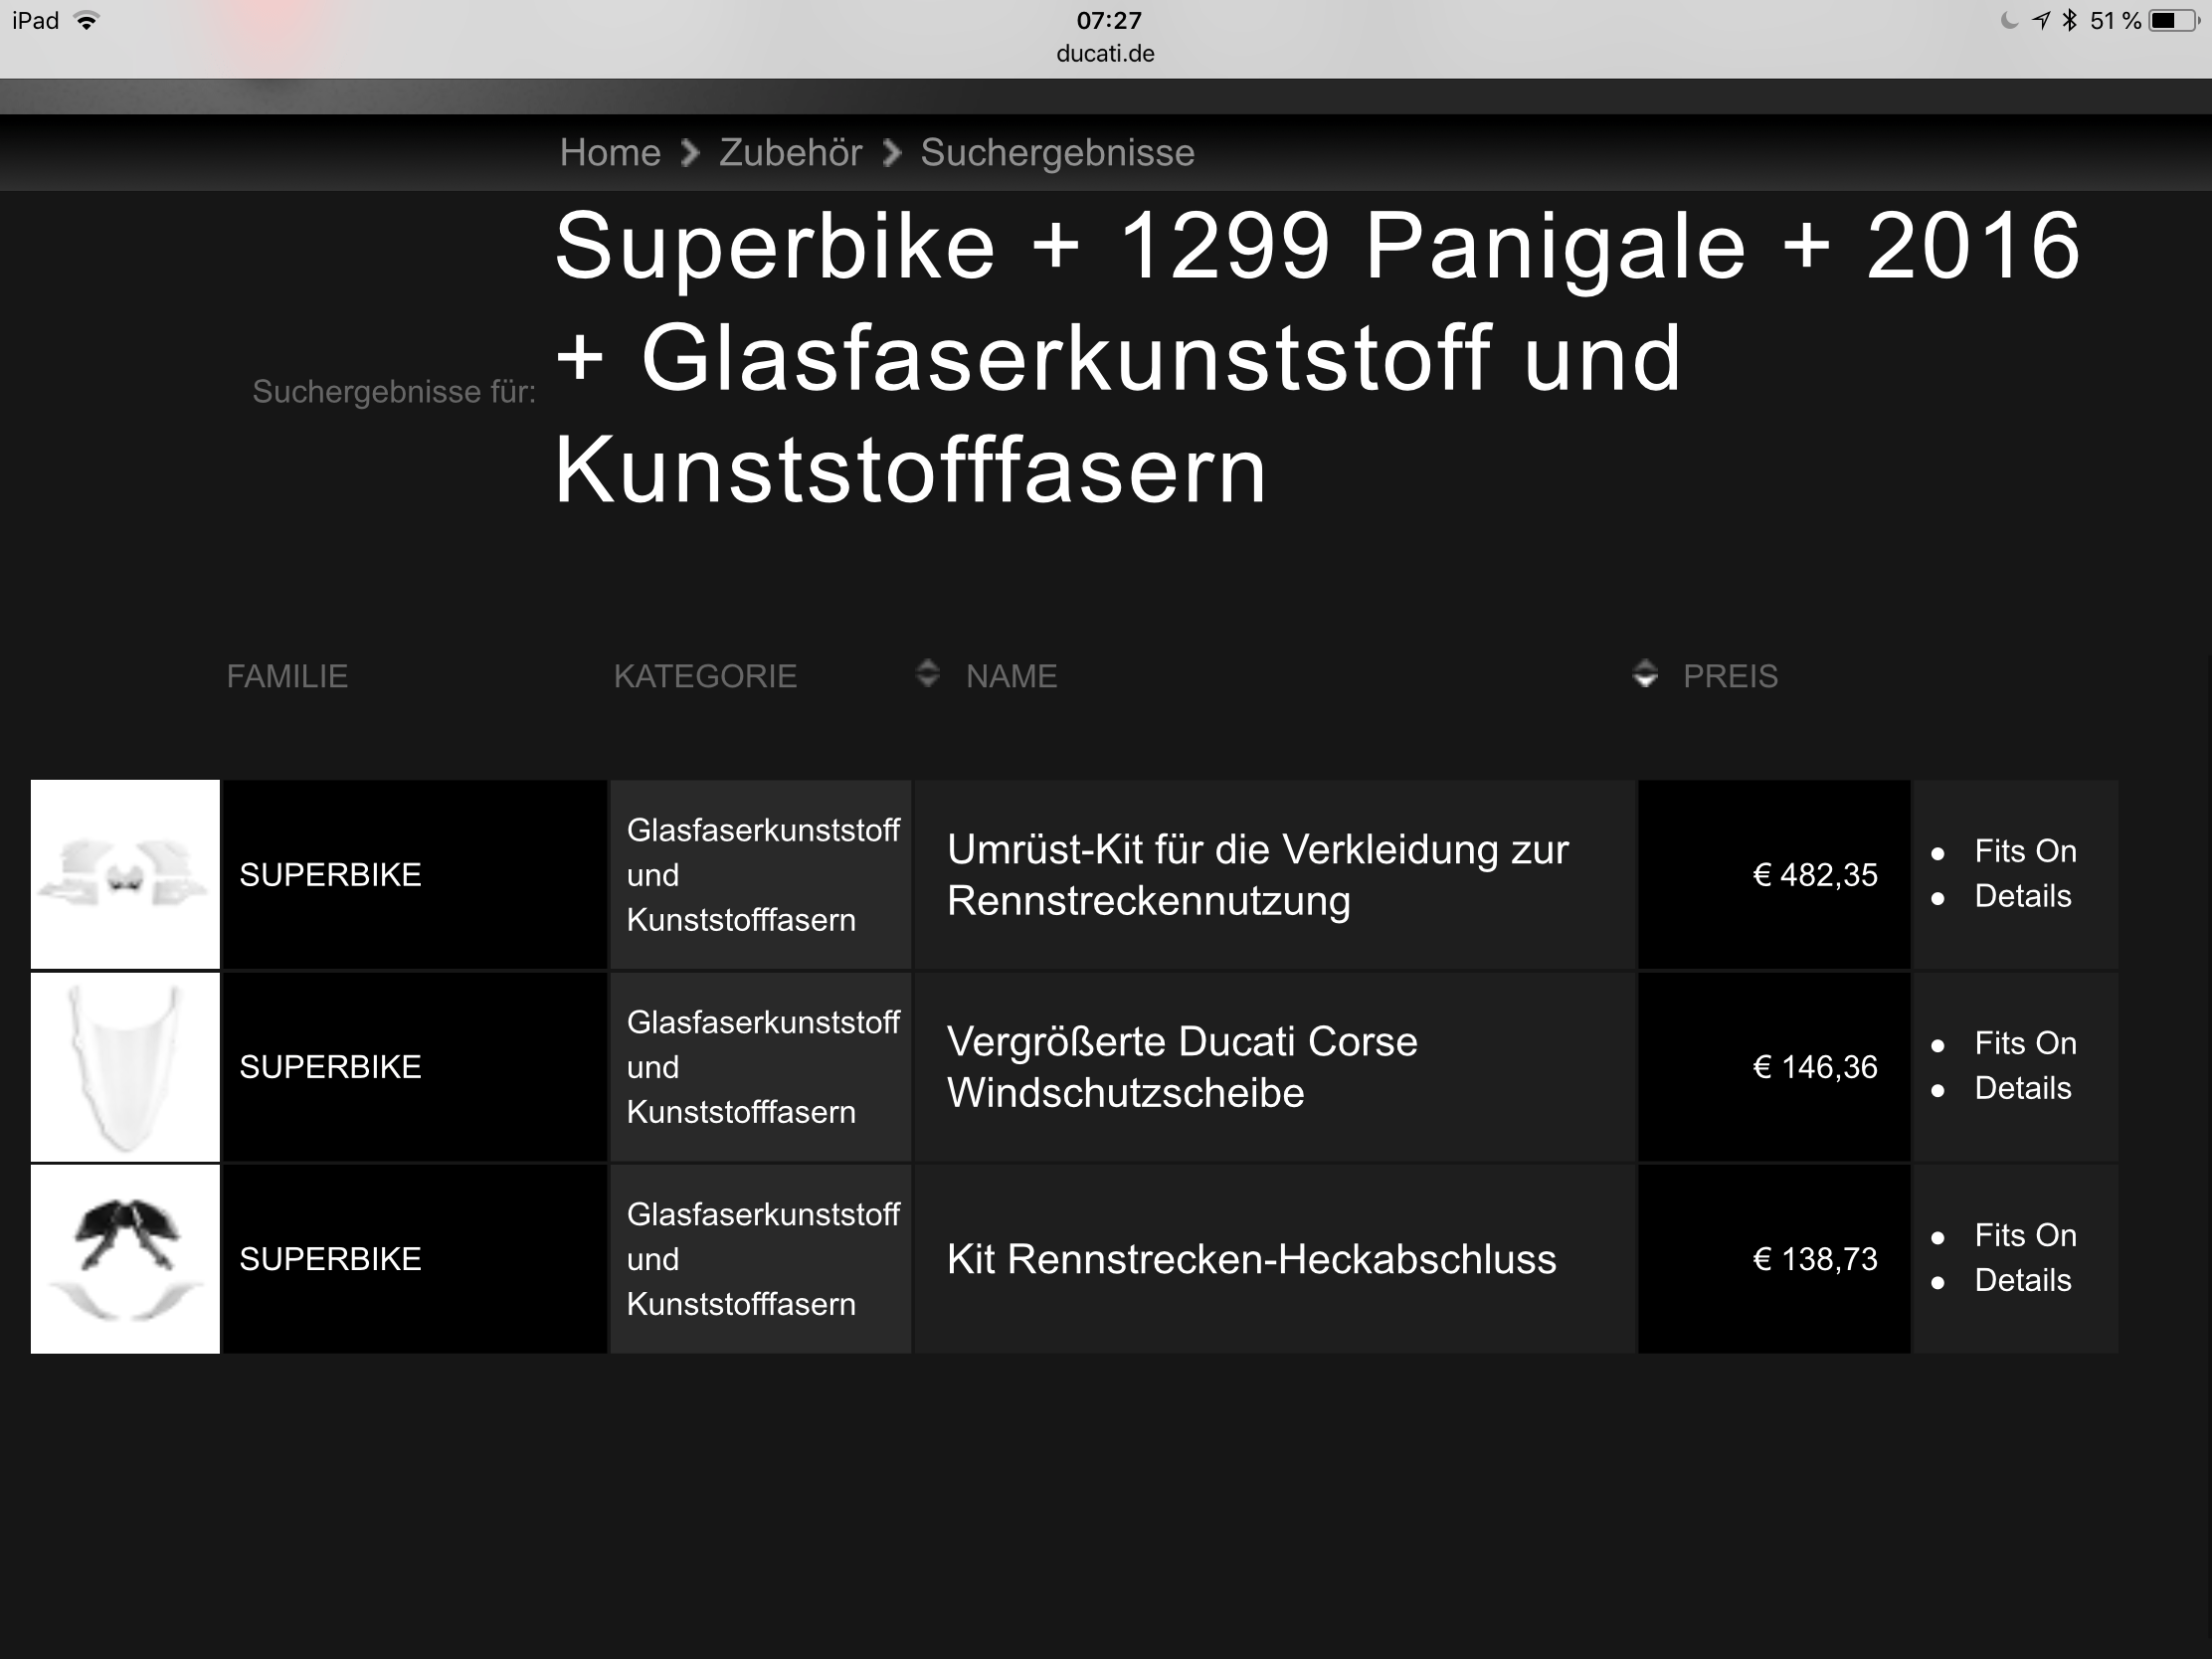The height and width of the screenshot is (1659, 2212).
Task: Open the Kit Rennstrecken-Heckabschluss product name
Action: [1251, 1259]
